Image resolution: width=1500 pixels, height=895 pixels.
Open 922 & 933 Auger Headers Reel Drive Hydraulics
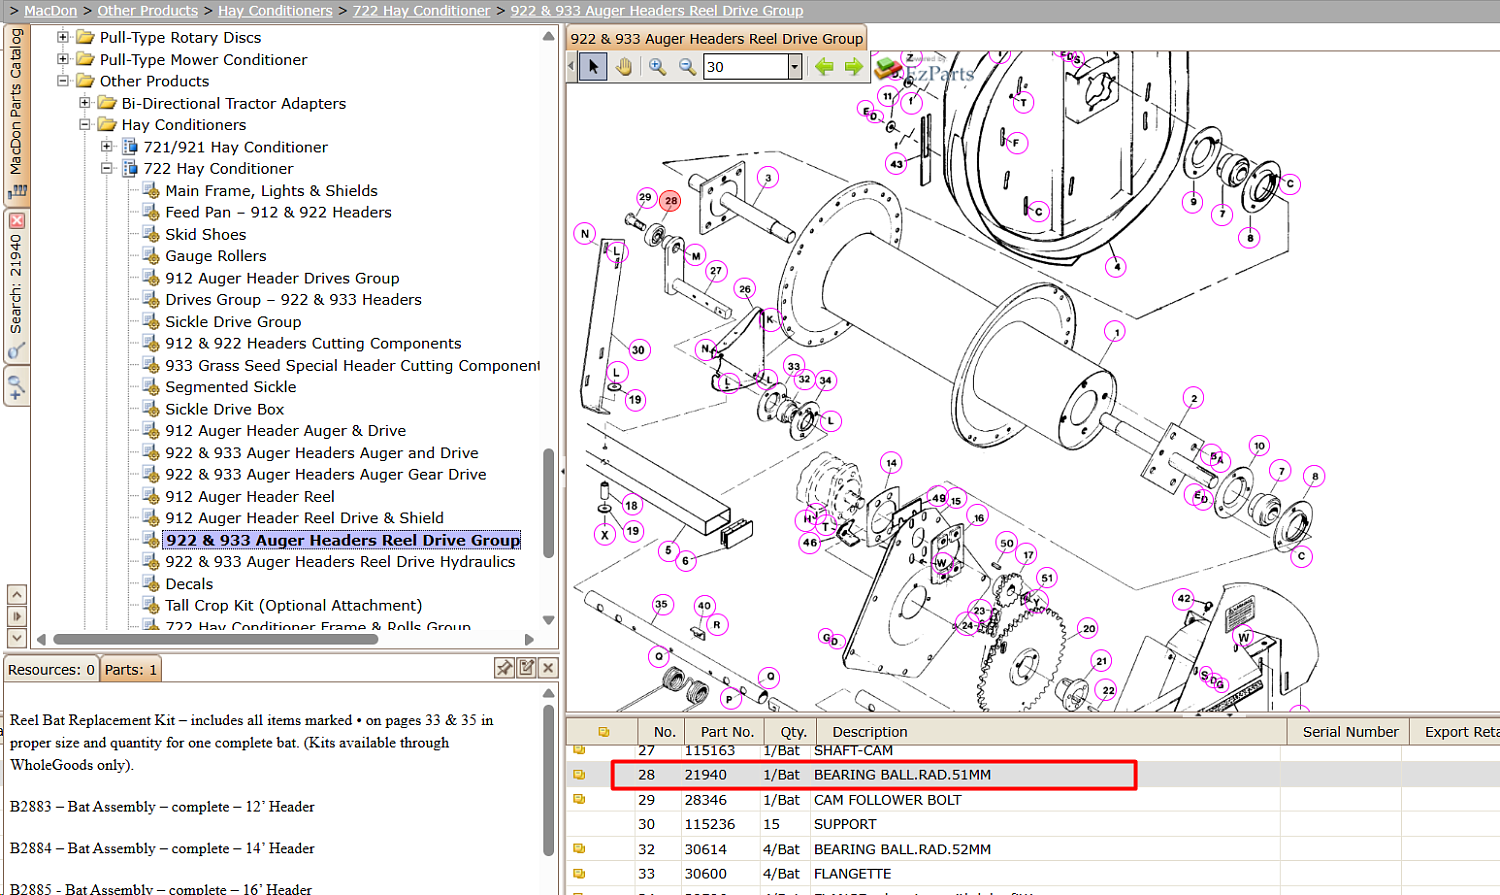(x=340, y=562)
